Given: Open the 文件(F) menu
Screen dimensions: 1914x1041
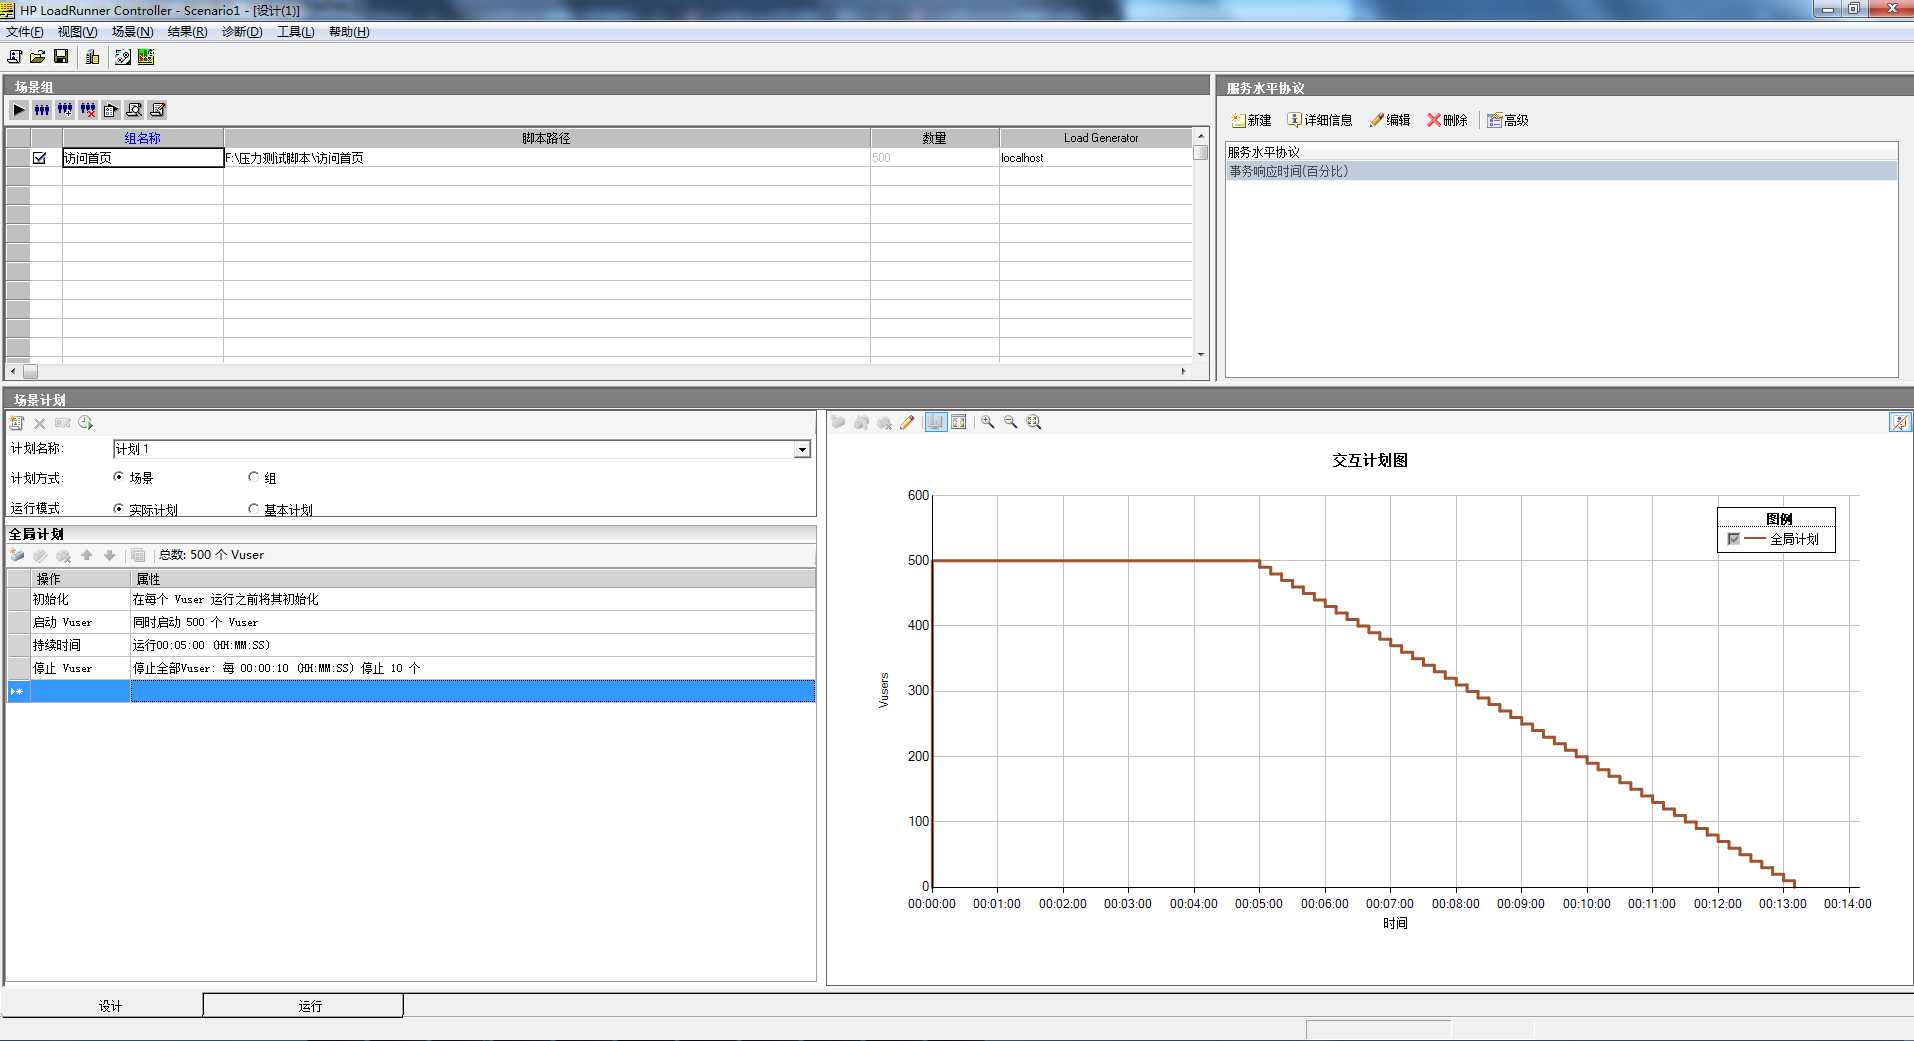Looking at the screenshot, I should 25,32.
